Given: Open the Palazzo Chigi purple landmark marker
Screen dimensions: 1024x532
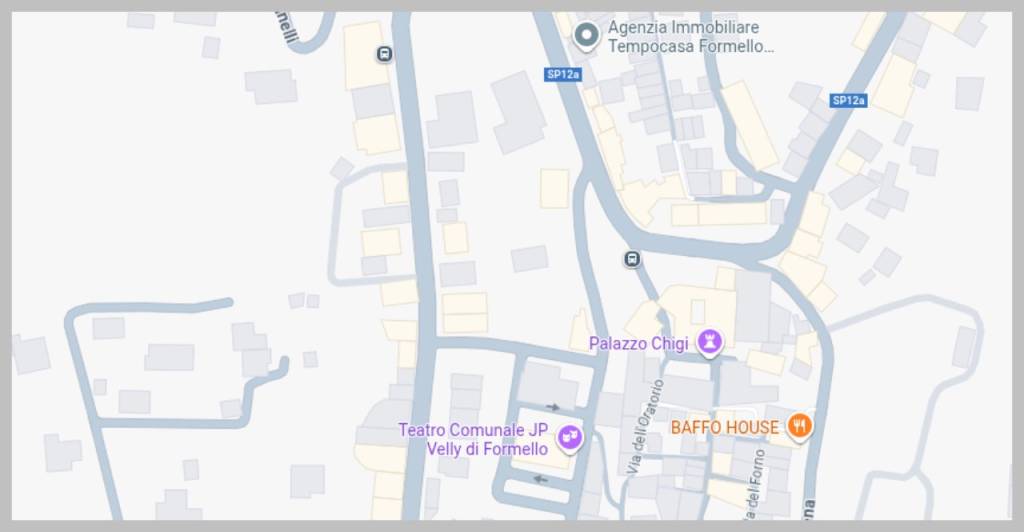Looking at the screenshot, I should point(710,342).
